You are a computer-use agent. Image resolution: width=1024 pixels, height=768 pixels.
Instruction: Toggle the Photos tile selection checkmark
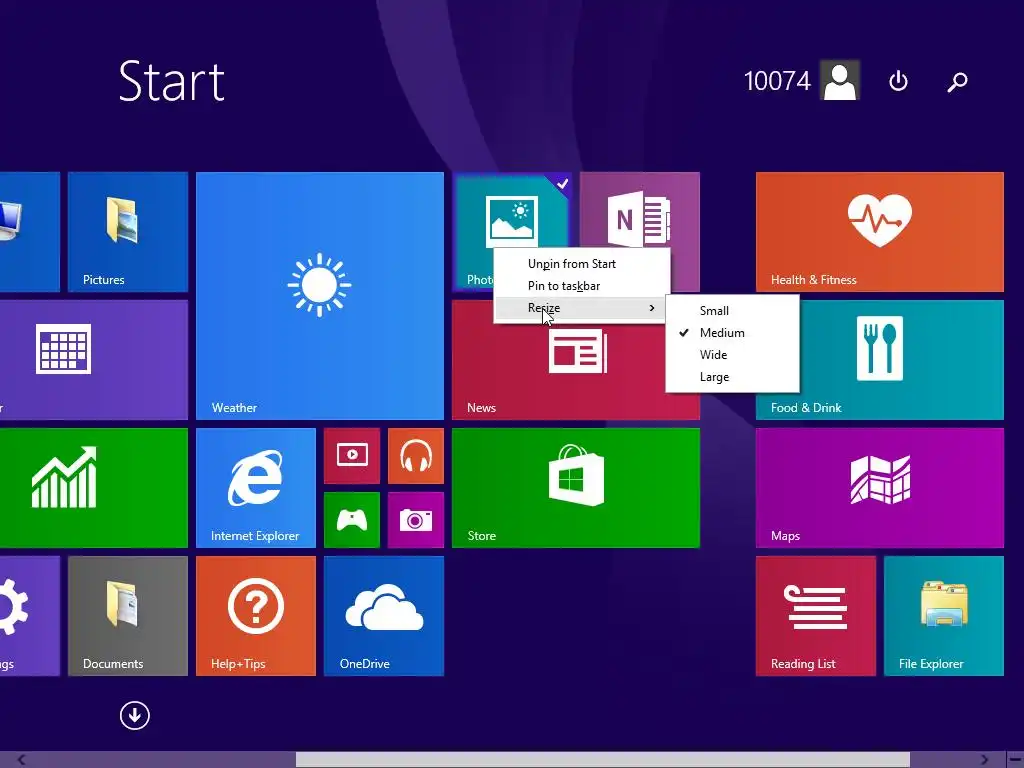(x=562, y=184)
